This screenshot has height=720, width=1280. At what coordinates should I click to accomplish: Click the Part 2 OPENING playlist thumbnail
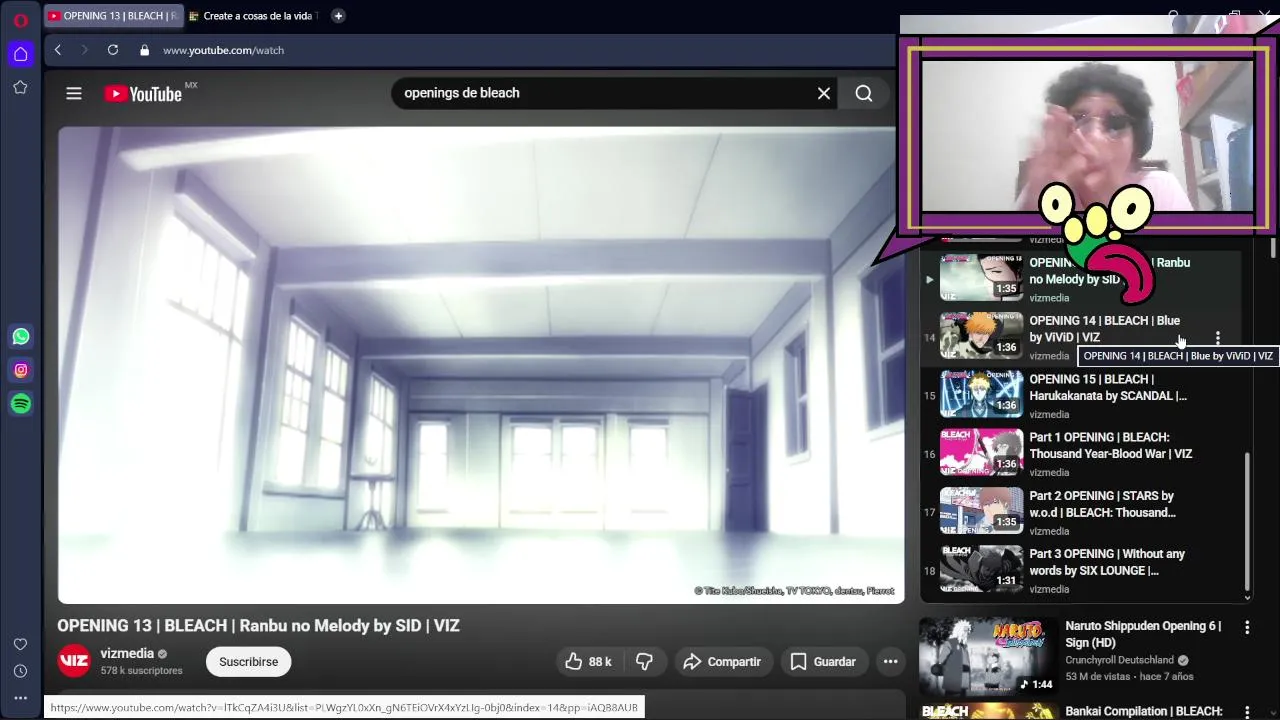[x=981, y=510]
